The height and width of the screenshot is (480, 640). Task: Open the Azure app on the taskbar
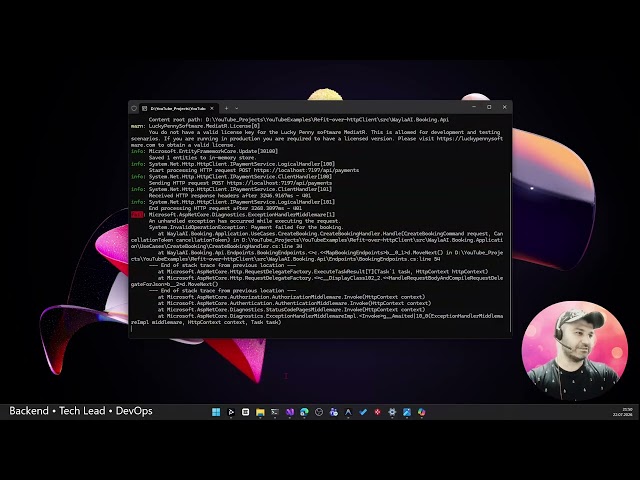pos(348,412)
